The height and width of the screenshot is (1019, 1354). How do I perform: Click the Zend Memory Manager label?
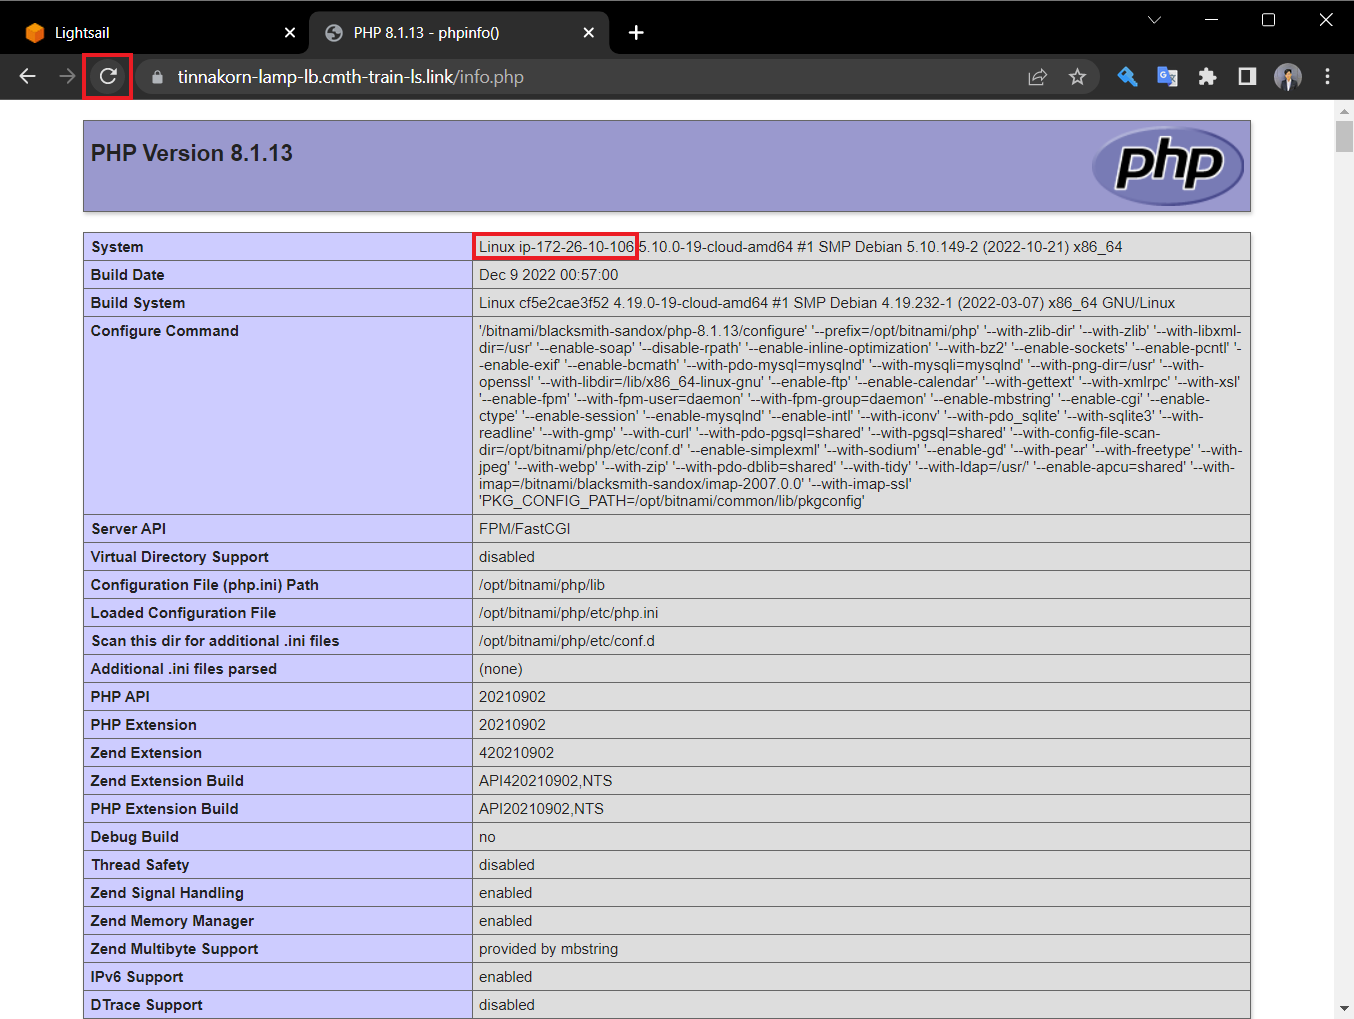pos(172,921)
